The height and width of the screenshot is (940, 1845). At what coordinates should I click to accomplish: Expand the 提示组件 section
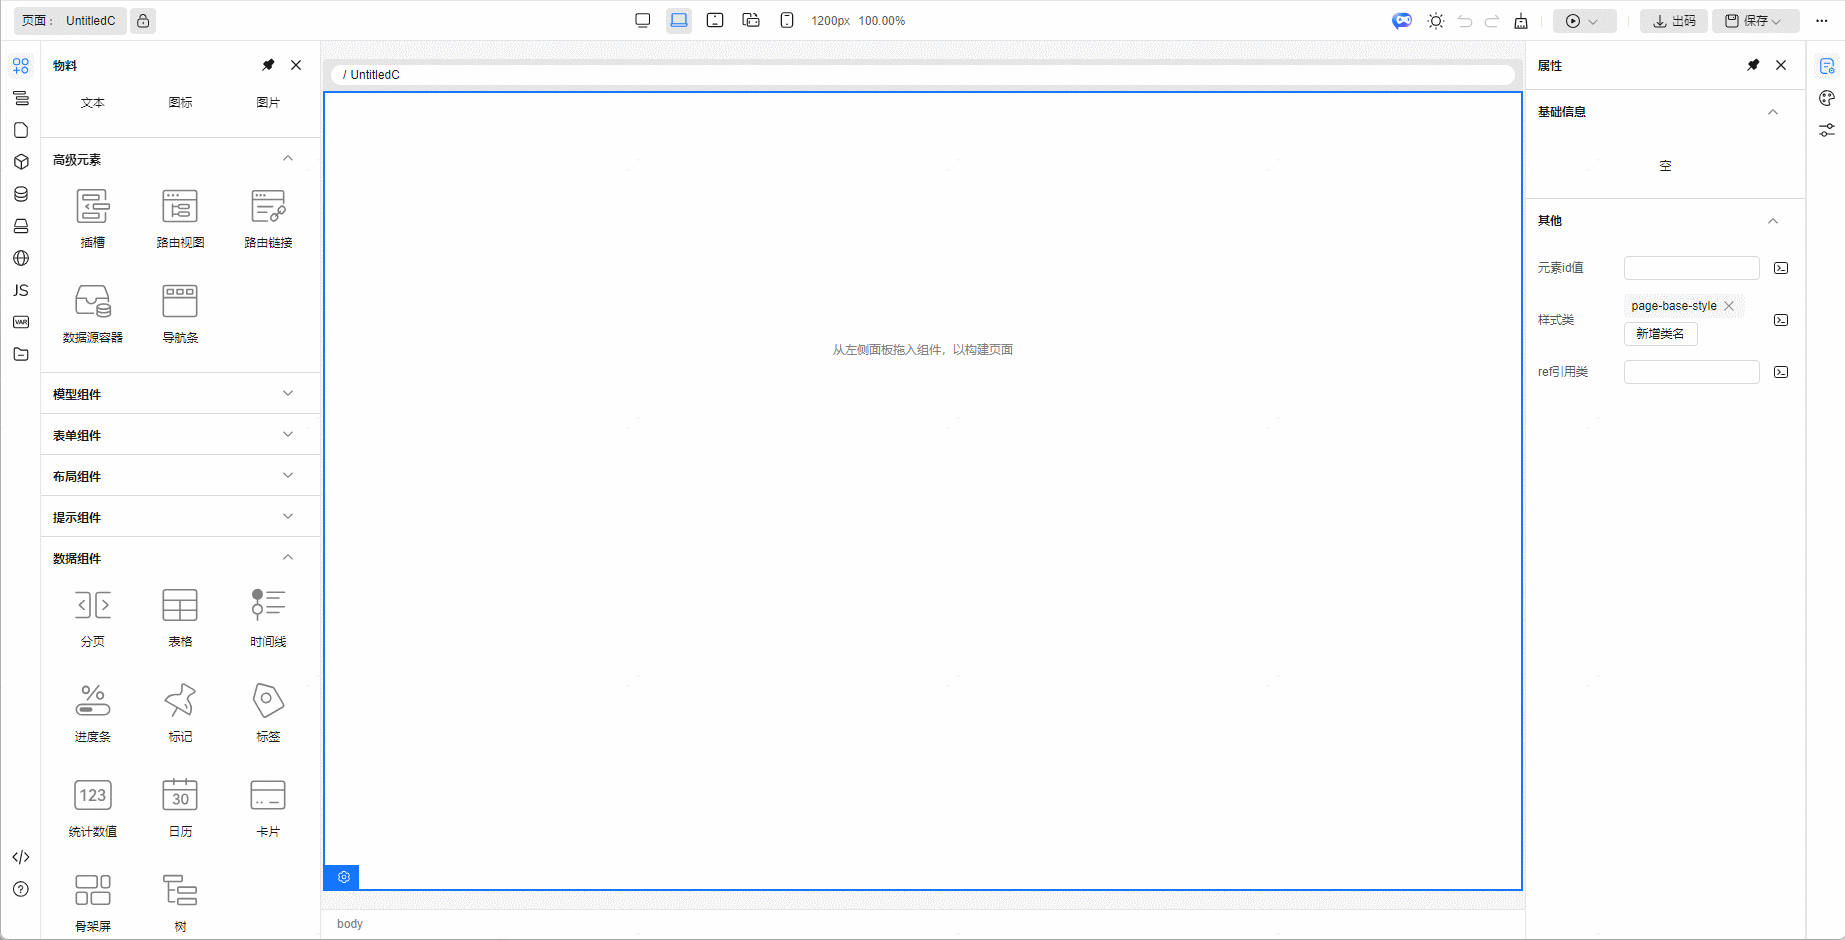pos(288,517)
